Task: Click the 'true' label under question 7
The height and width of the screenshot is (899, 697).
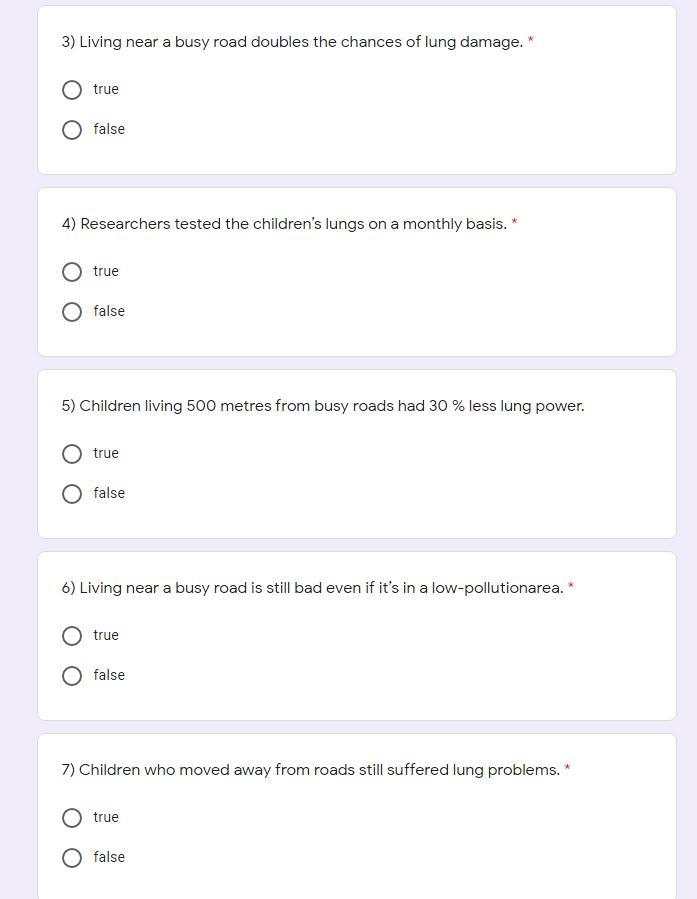Action: point(106,817)
